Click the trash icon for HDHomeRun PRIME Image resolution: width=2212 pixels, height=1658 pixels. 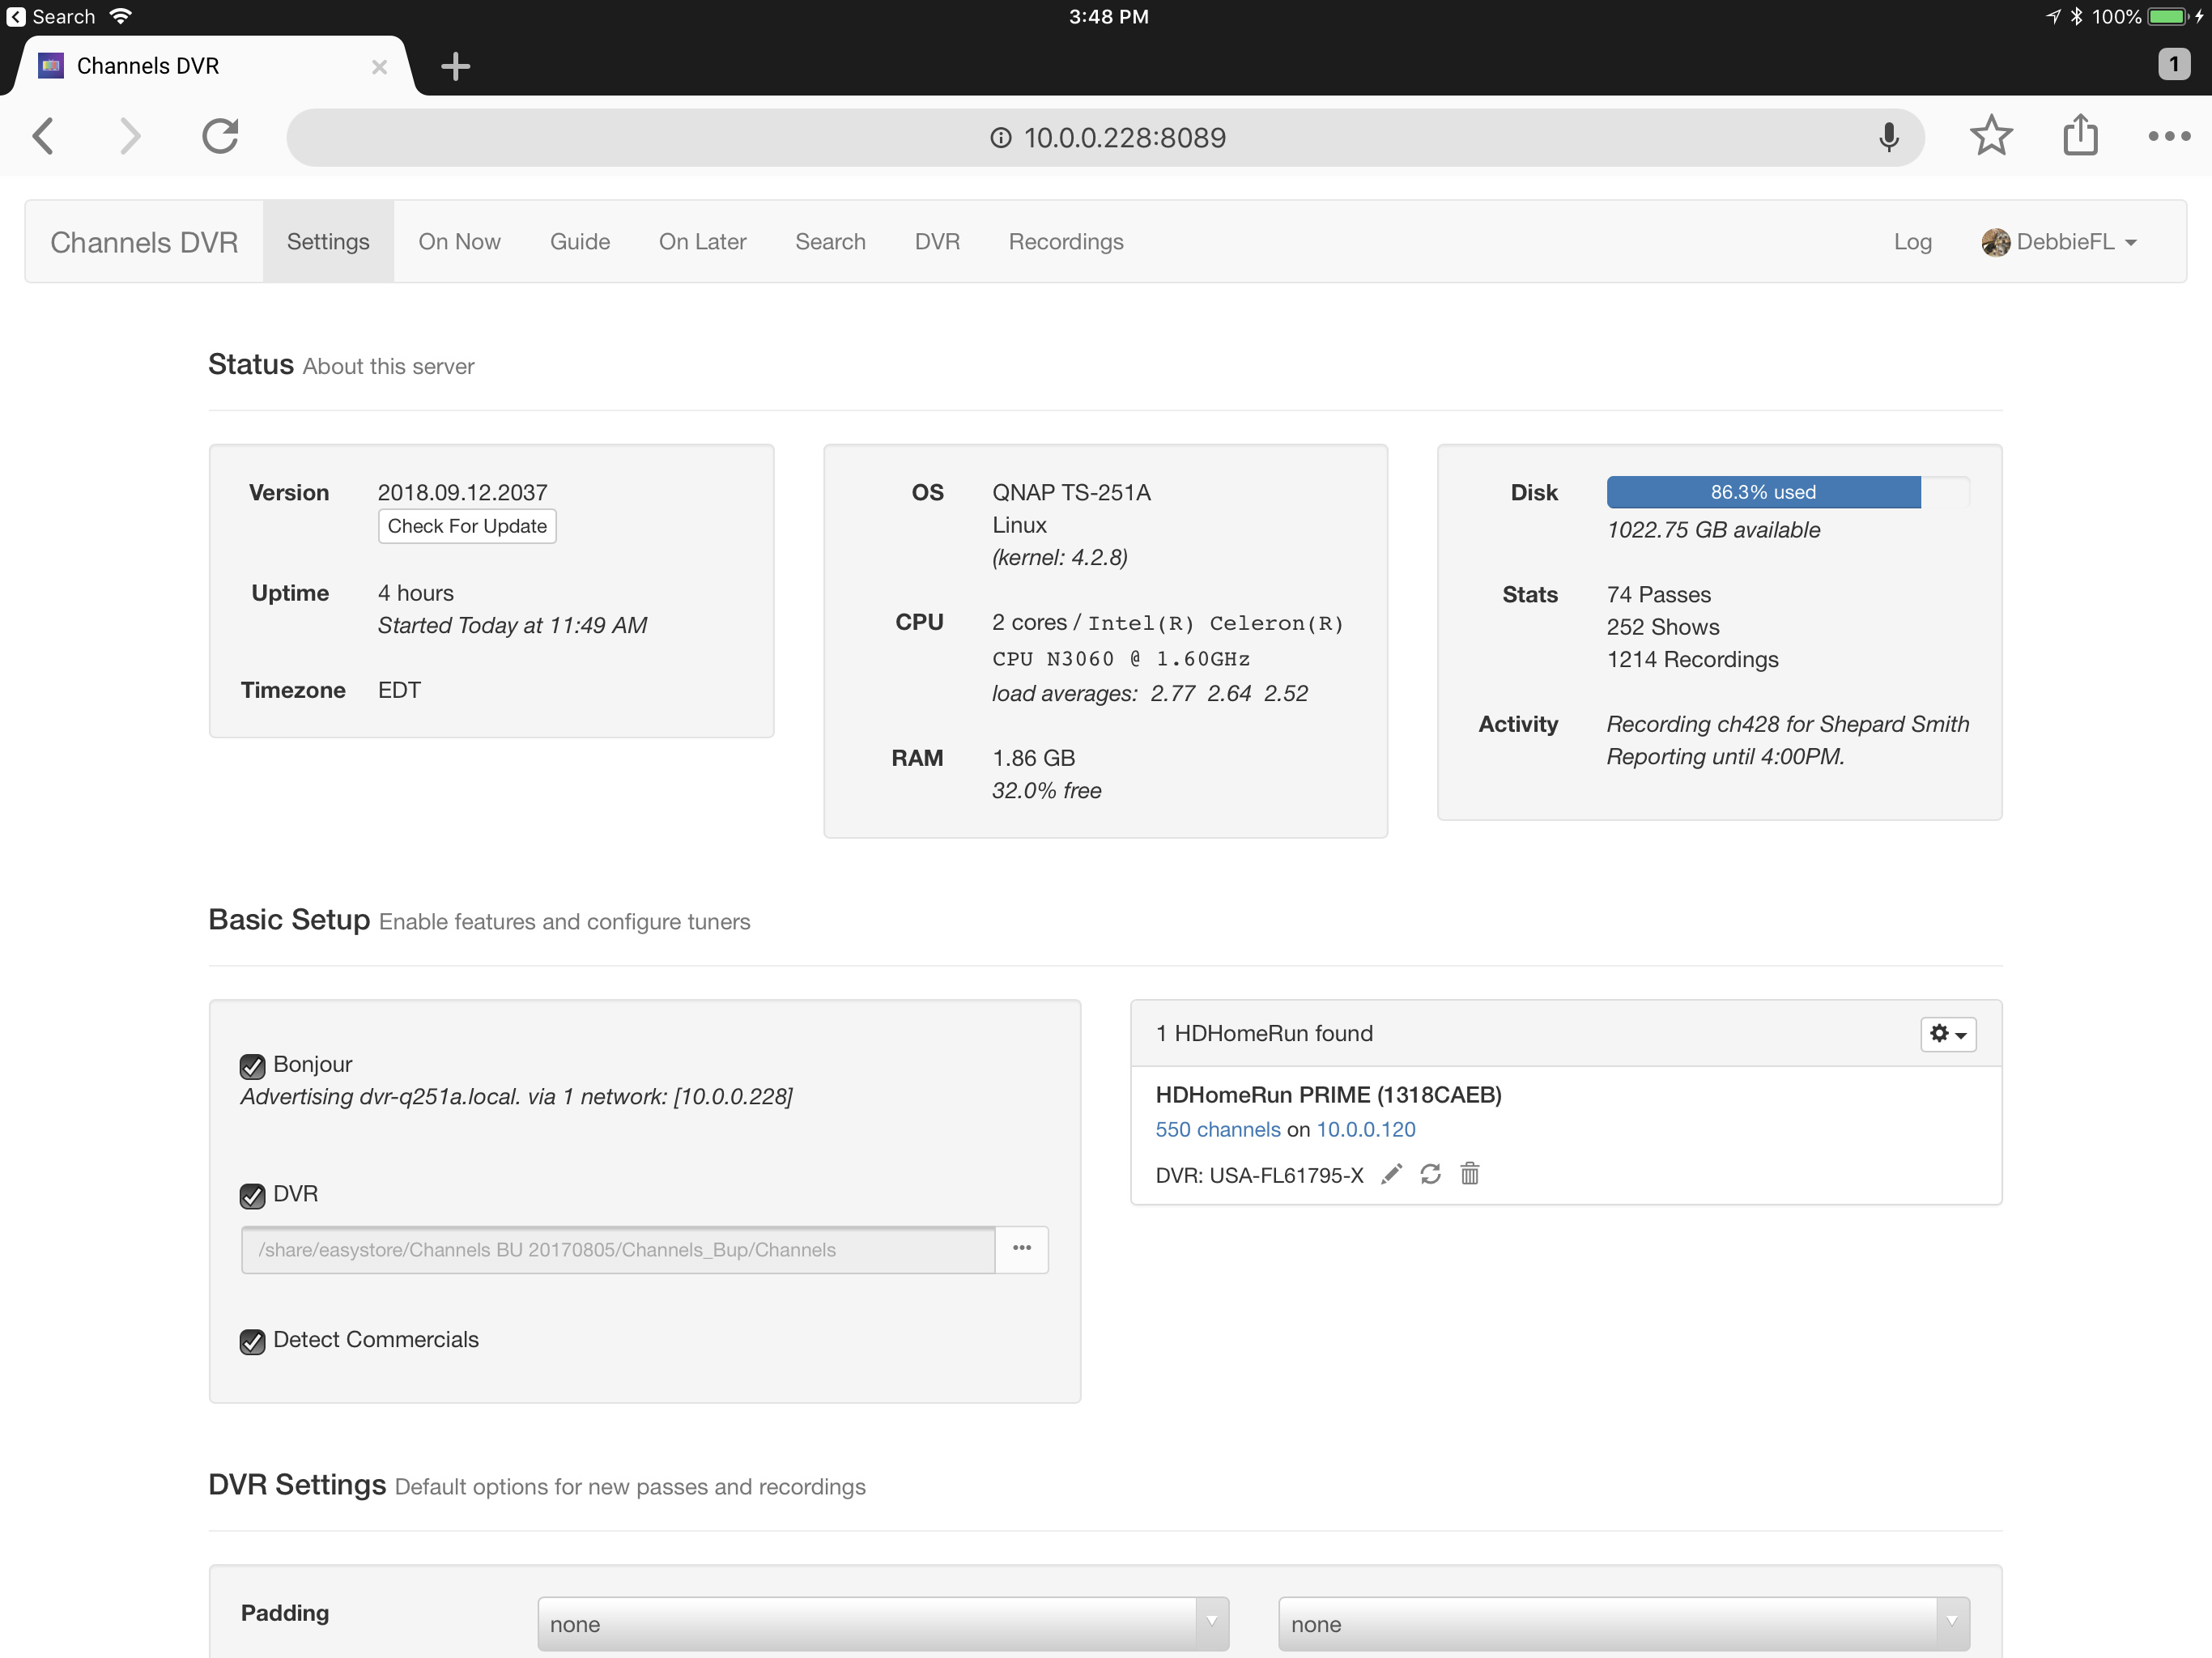pyautogui.click(x=1469, y=1174)
